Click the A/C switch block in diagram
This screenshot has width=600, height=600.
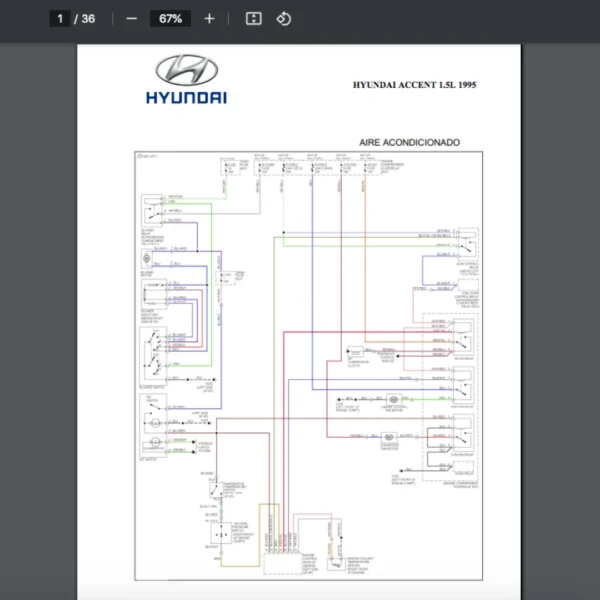152,425
